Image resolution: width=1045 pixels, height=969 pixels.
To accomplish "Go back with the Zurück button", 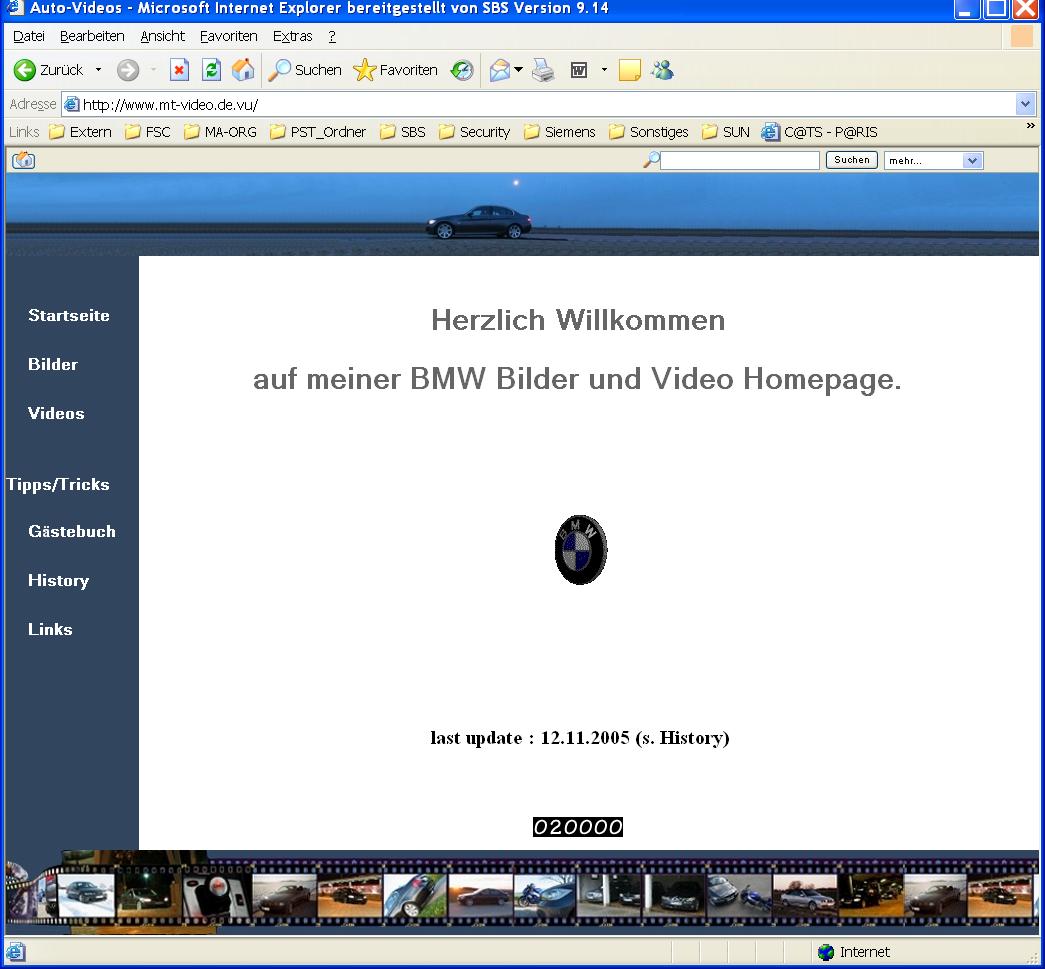I will click(48, 69).
